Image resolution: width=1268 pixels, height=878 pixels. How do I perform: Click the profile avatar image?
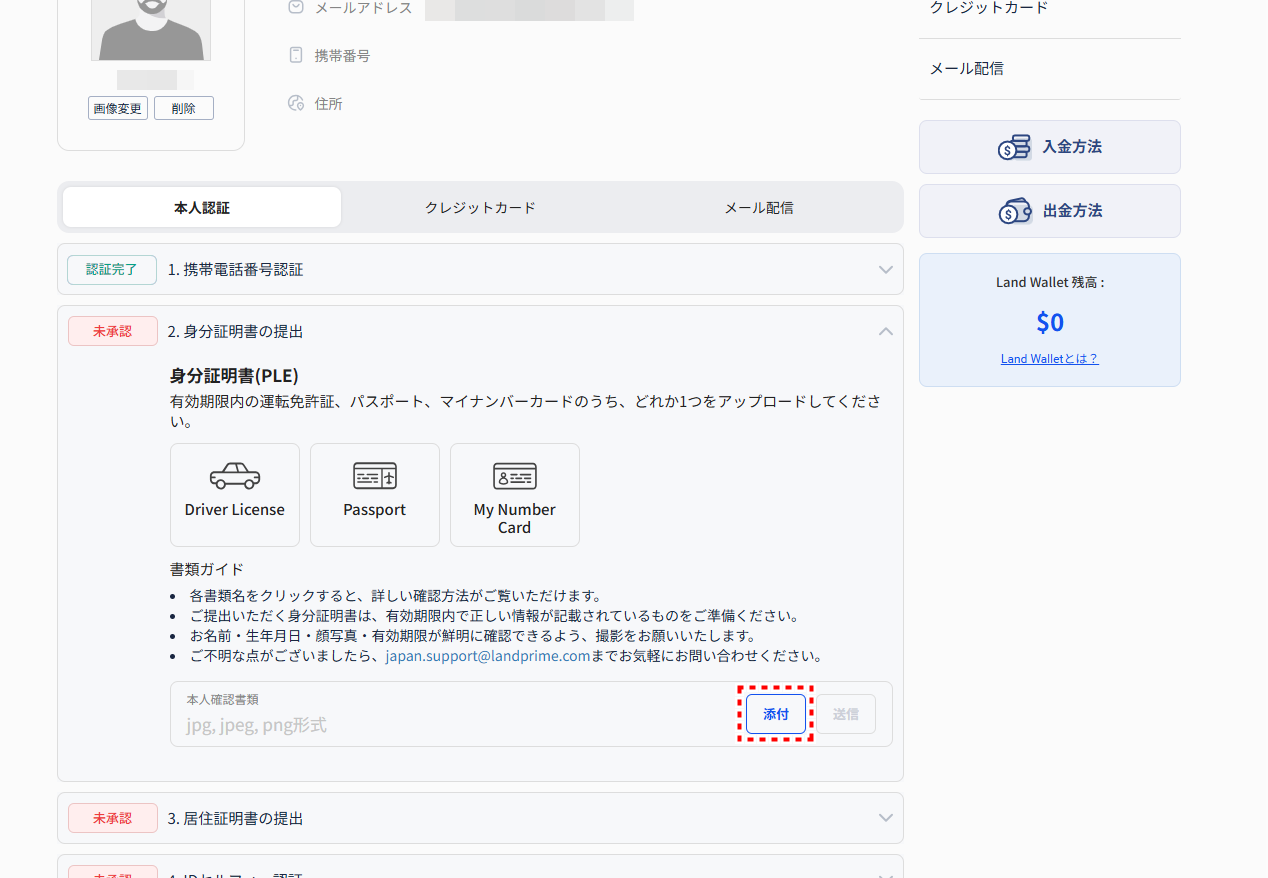click(151, 30)
